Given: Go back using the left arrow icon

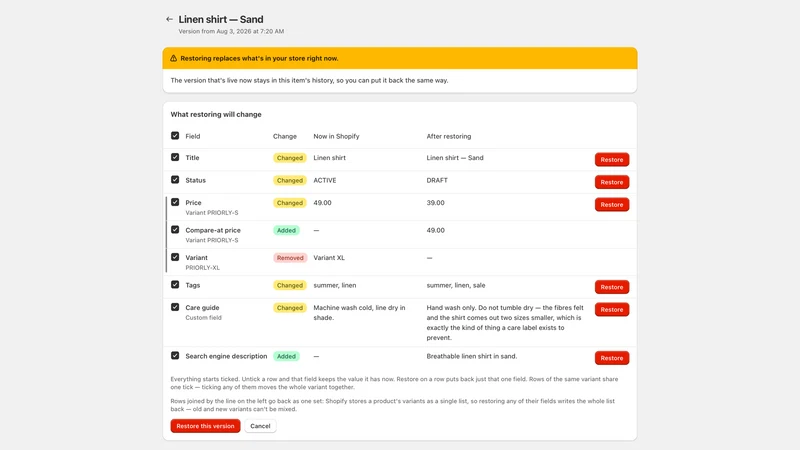Looking at the screenshot, I should pos(169,19).
